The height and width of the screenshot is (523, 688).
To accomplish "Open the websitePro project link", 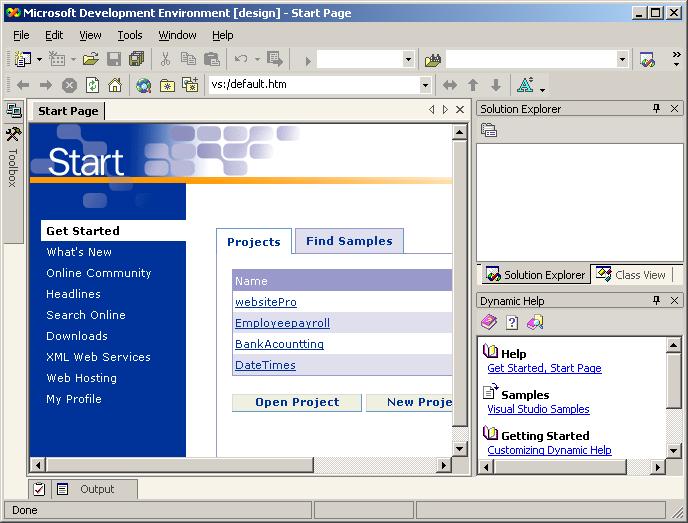I will pos(265,302).
